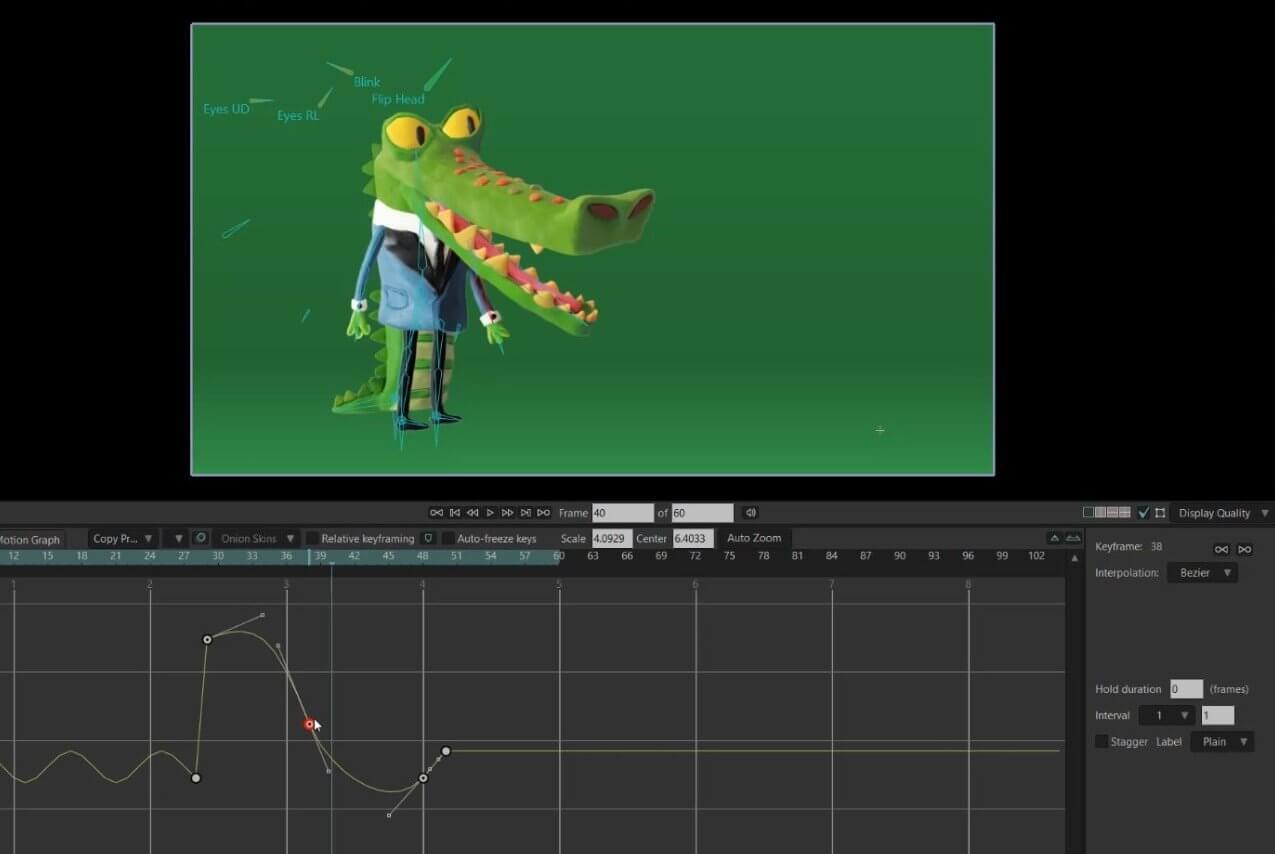
Task: Toggle the Stagger checkbox
Action: 1101,741
